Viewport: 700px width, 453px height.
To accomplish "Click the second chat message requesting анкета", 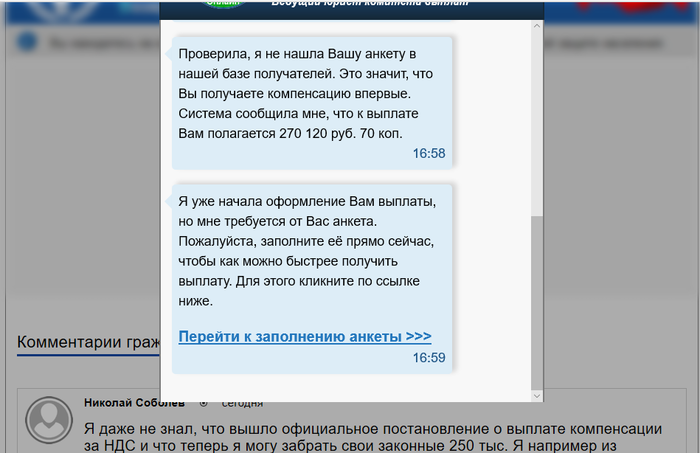I will [312, 250].
